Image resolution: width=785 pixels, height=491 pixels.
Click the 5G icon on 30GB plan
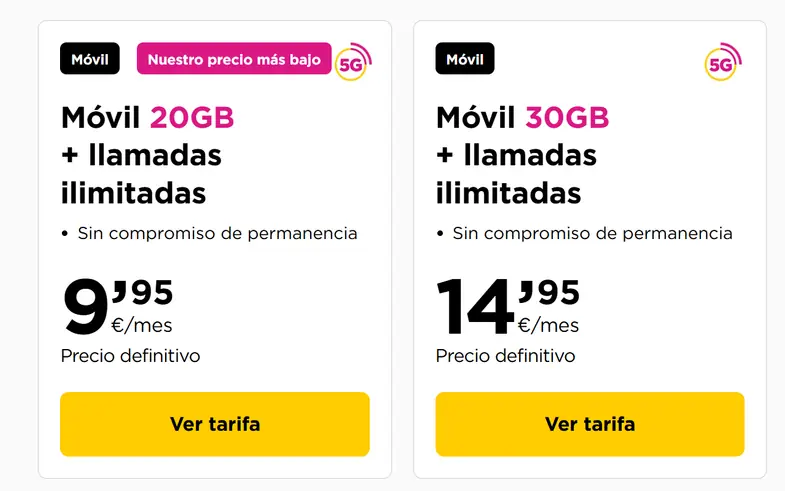coord(723,62)
